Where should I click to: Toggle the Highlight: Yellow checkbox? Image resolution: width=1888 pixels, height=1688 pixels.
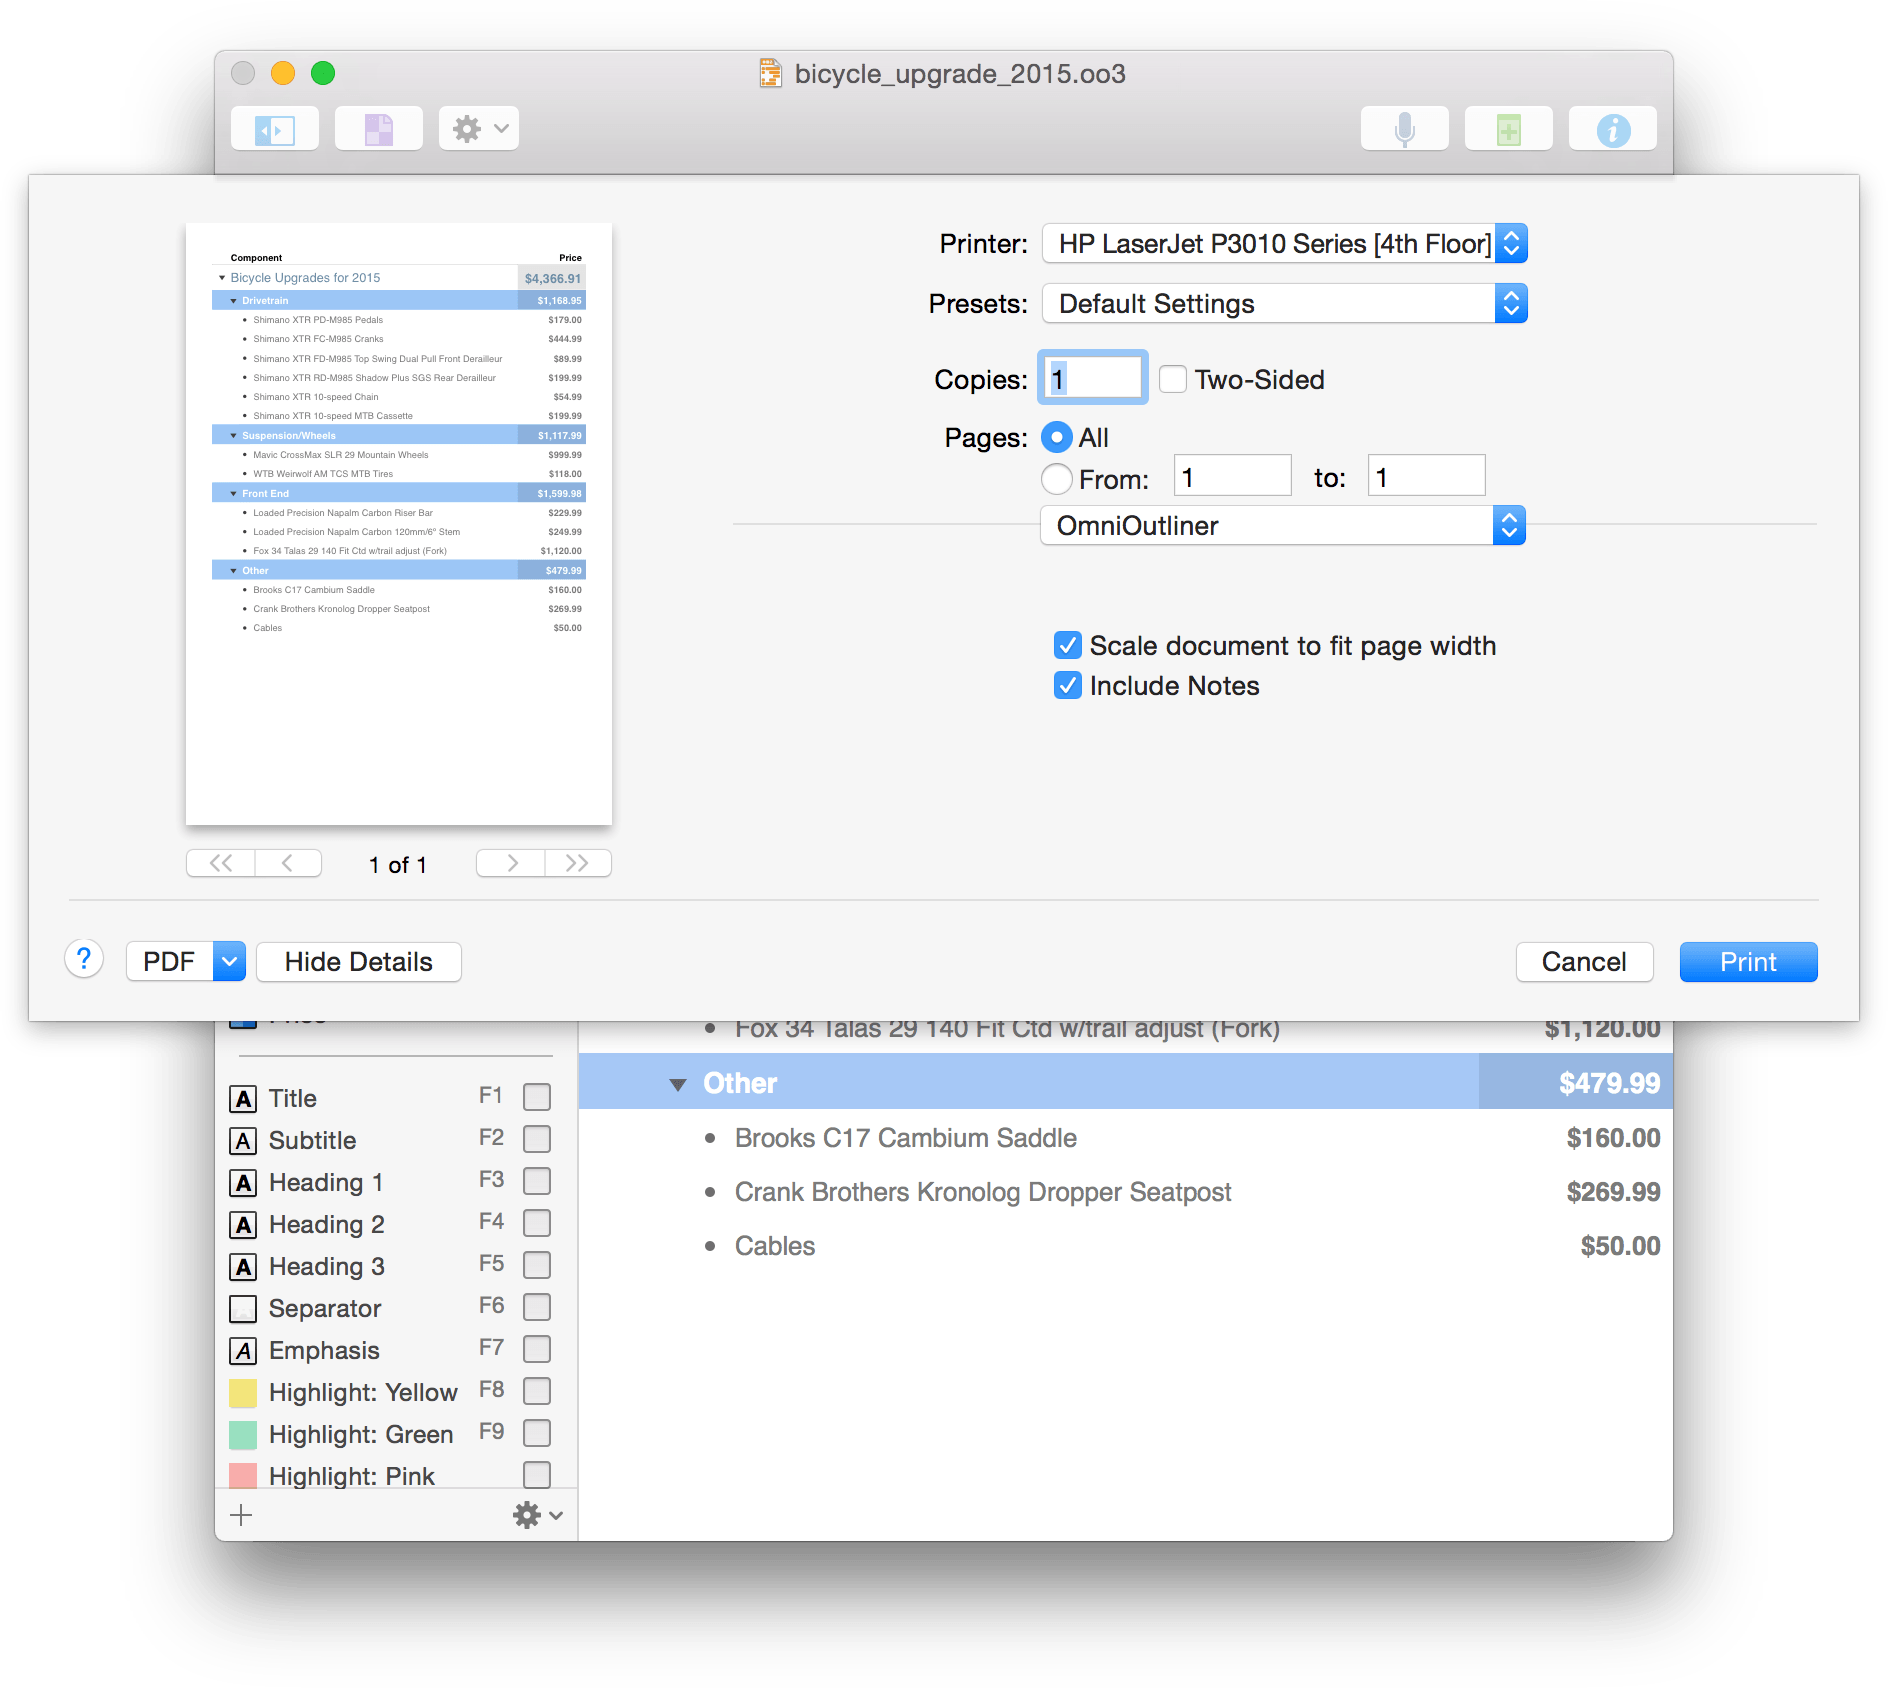click(x=537, y=1391)
